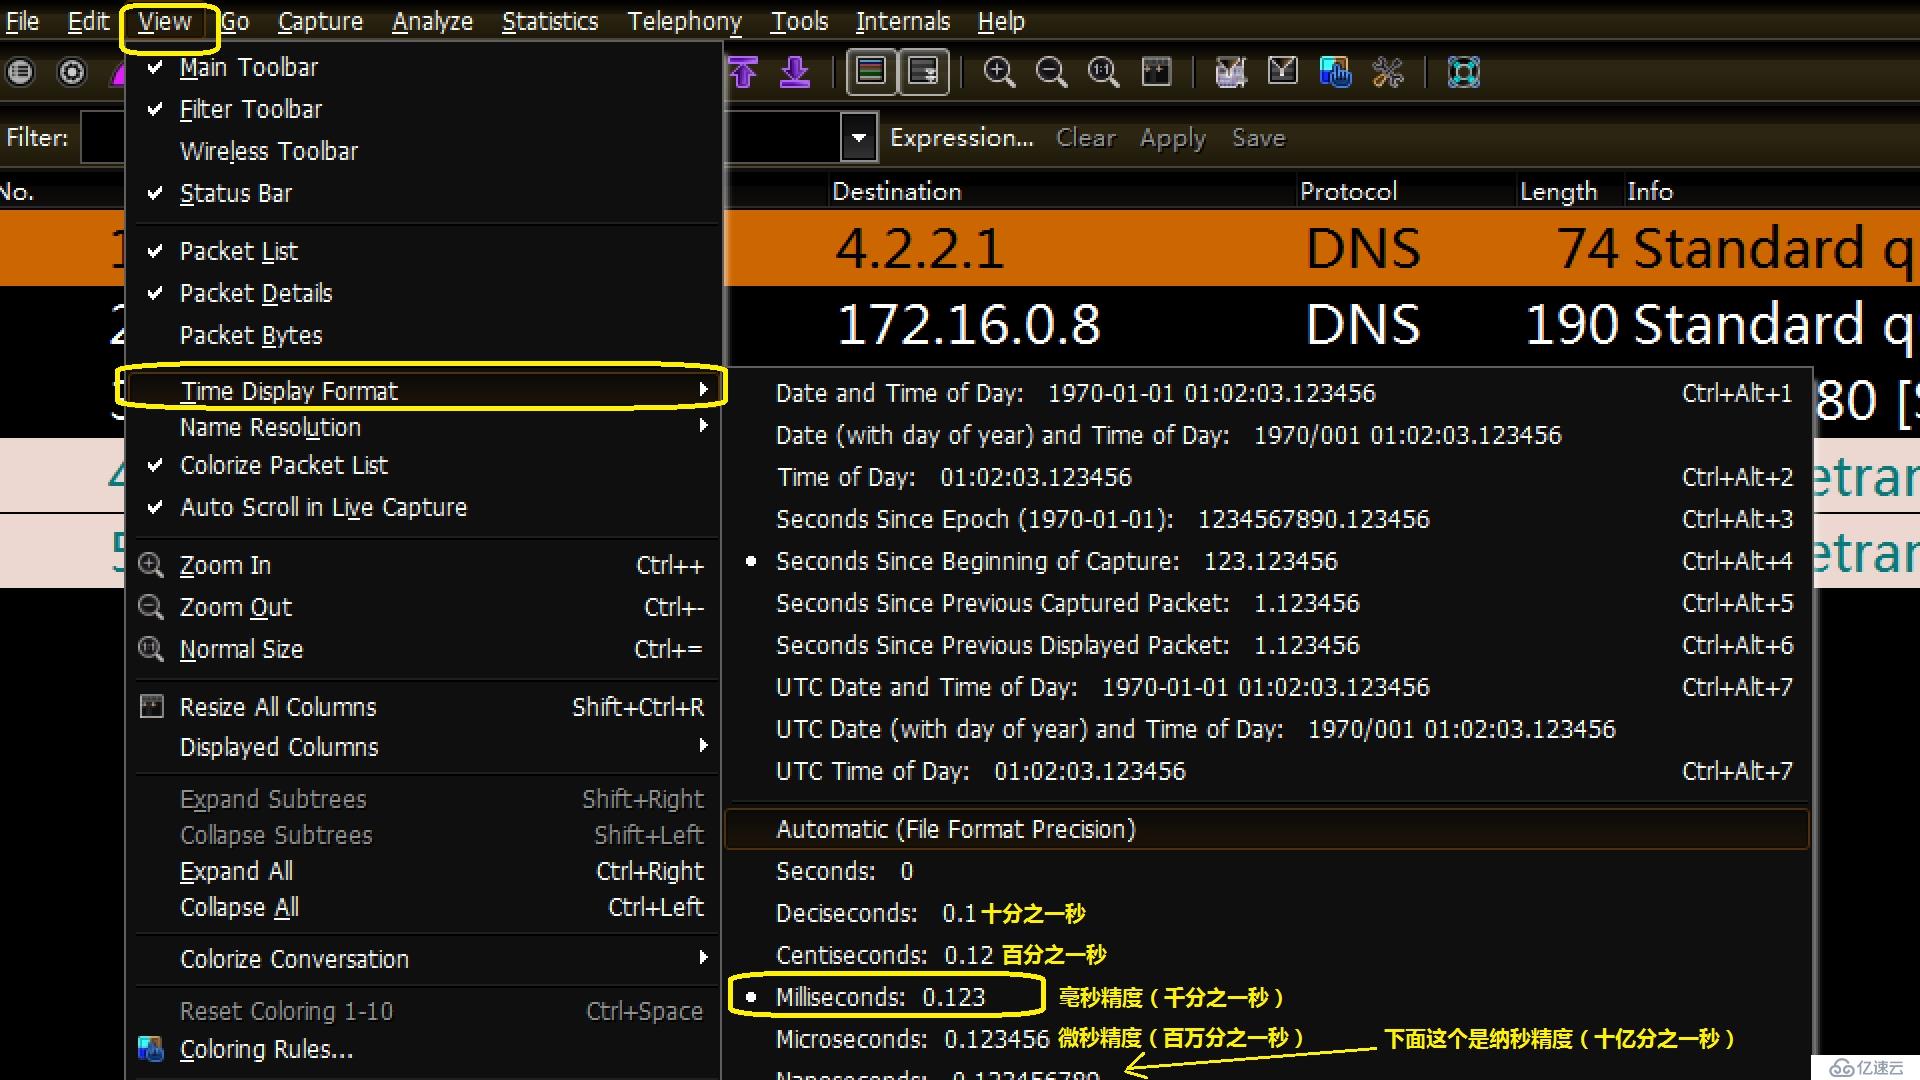This screenshot has width=1920, height=1080.
Task: Click the zoom out magnifier toolbar icon
Action: (x=1051, y=72)
